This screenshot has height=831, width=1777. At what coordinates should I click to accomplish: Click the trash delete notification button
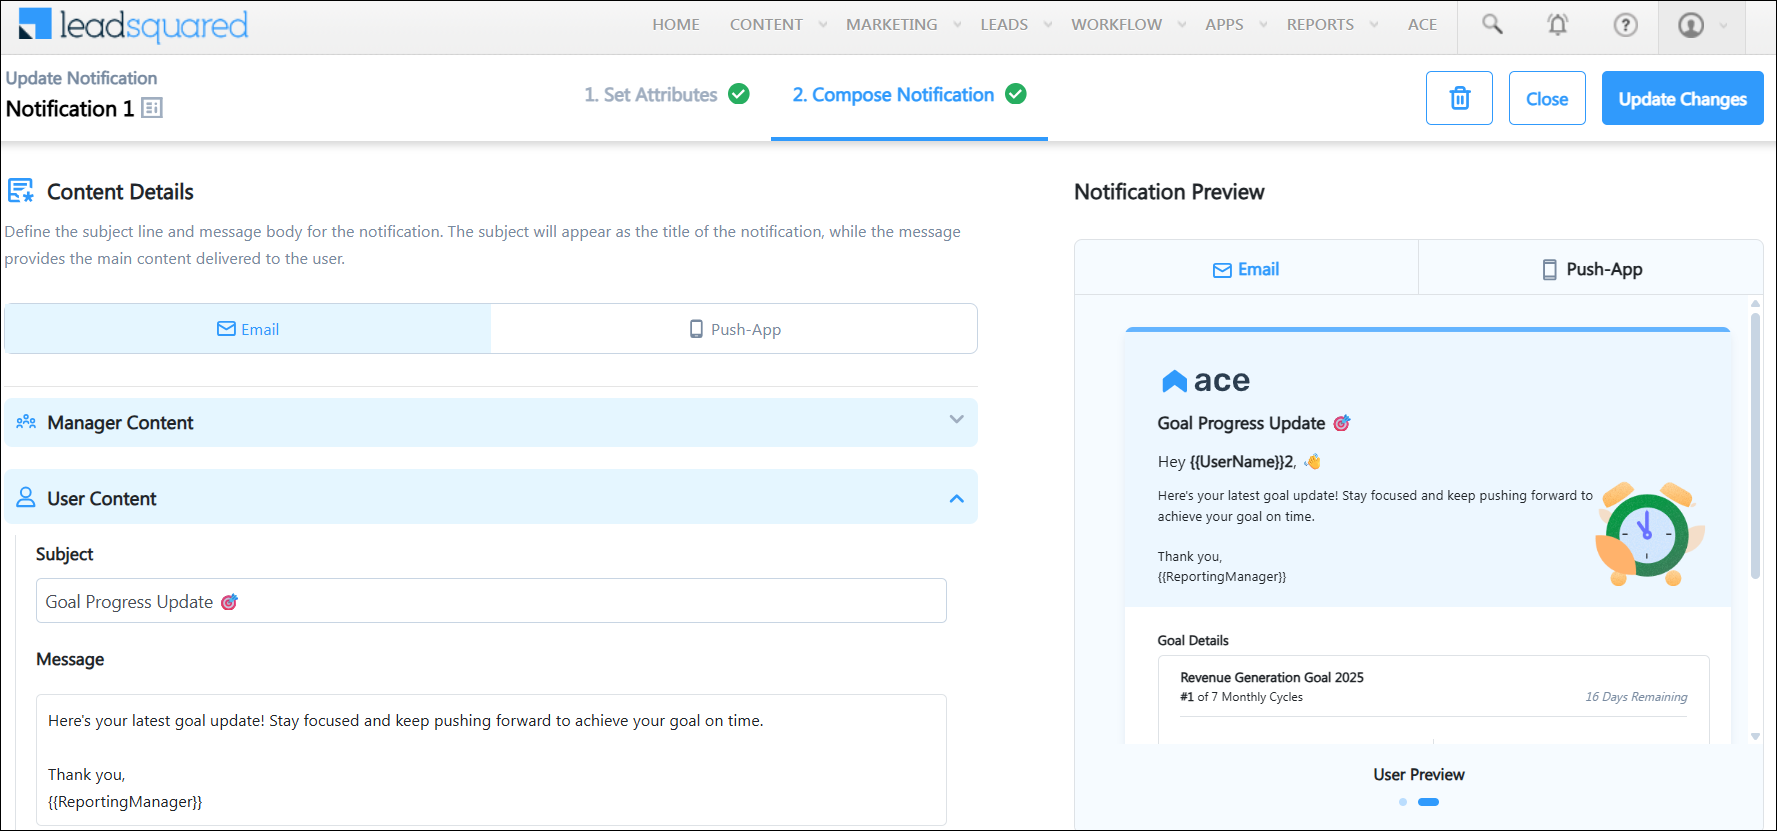1459,98
